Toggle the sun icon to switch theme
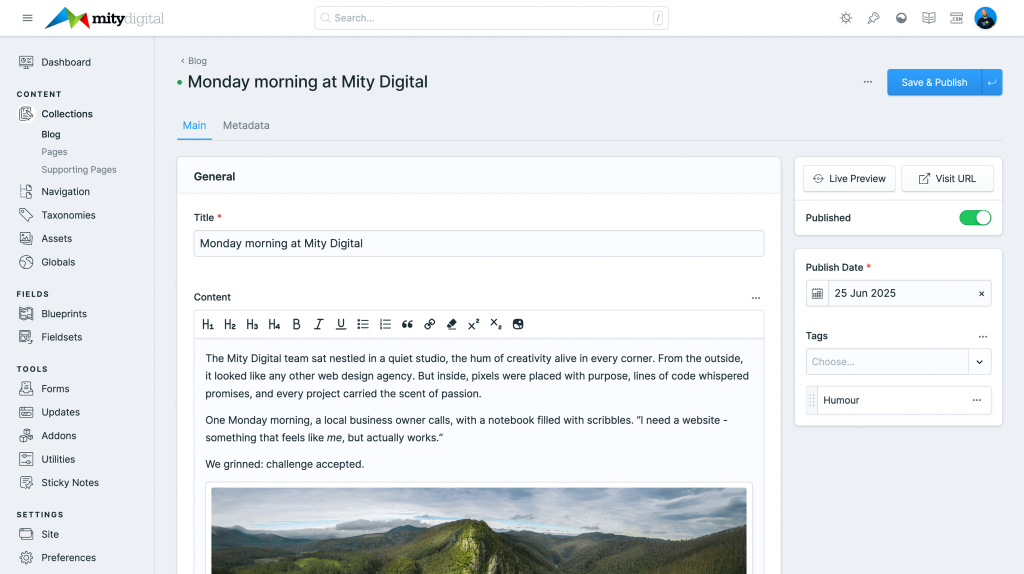 click(x=845, y=18)
